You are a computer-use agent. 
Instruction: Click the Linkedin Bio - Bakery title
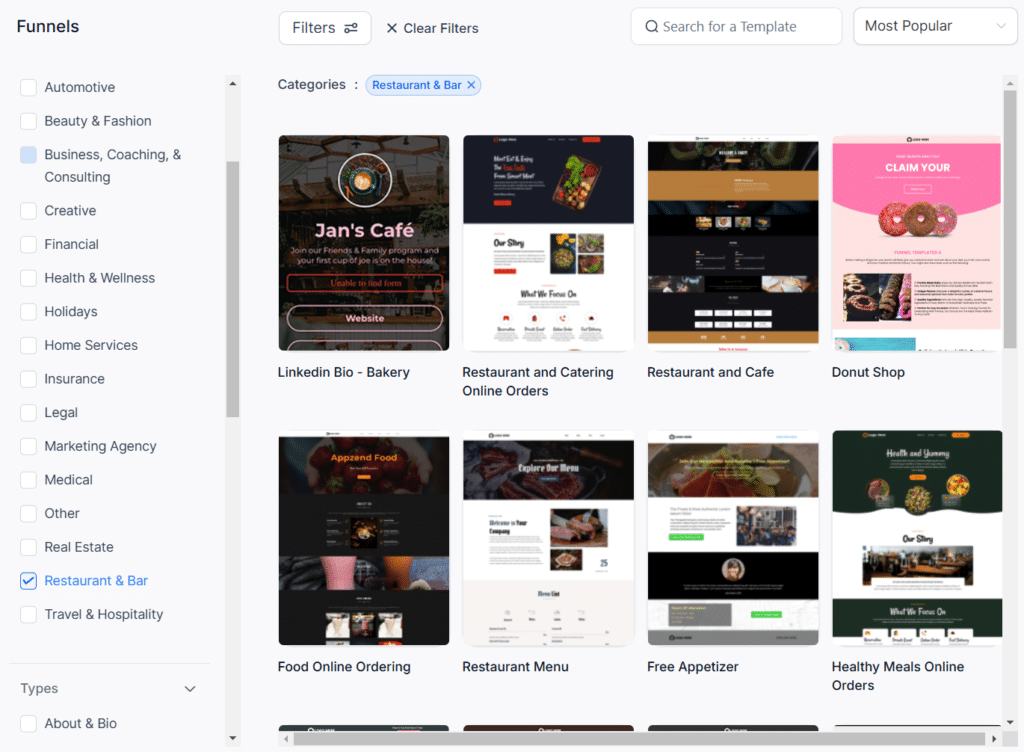[344, 372]
